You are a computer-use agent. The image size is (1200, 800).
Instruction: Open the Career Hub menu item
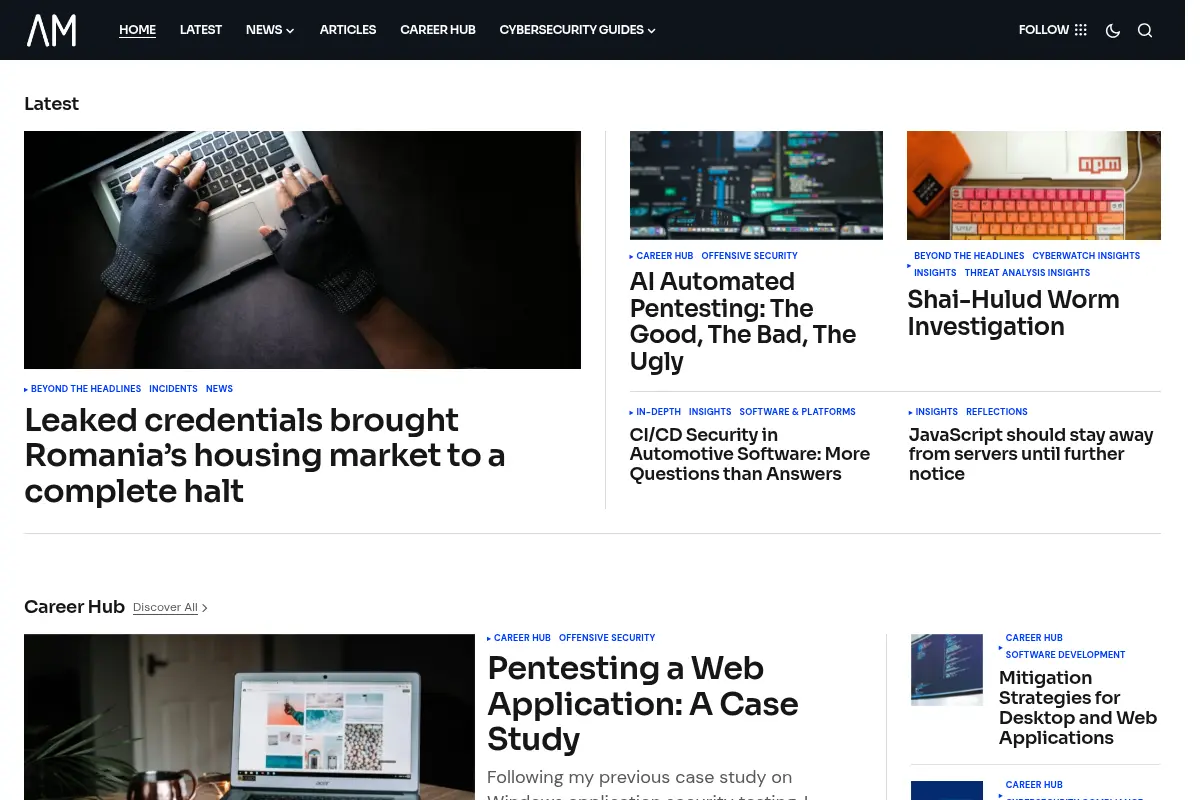coord(438,30)
